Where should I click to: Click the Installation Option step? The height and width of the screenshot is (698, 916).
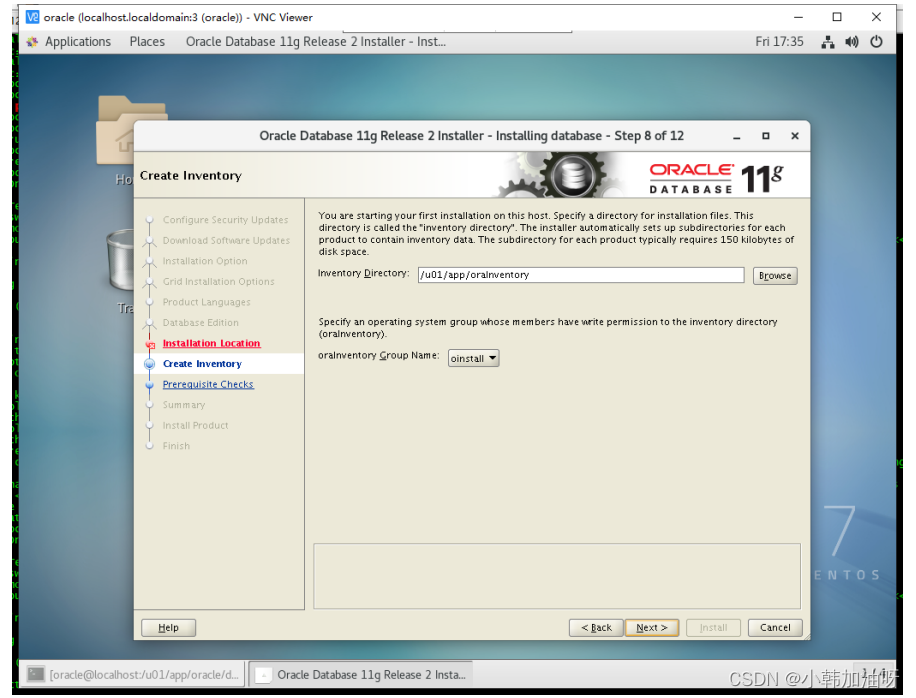[x=205, y=261]
